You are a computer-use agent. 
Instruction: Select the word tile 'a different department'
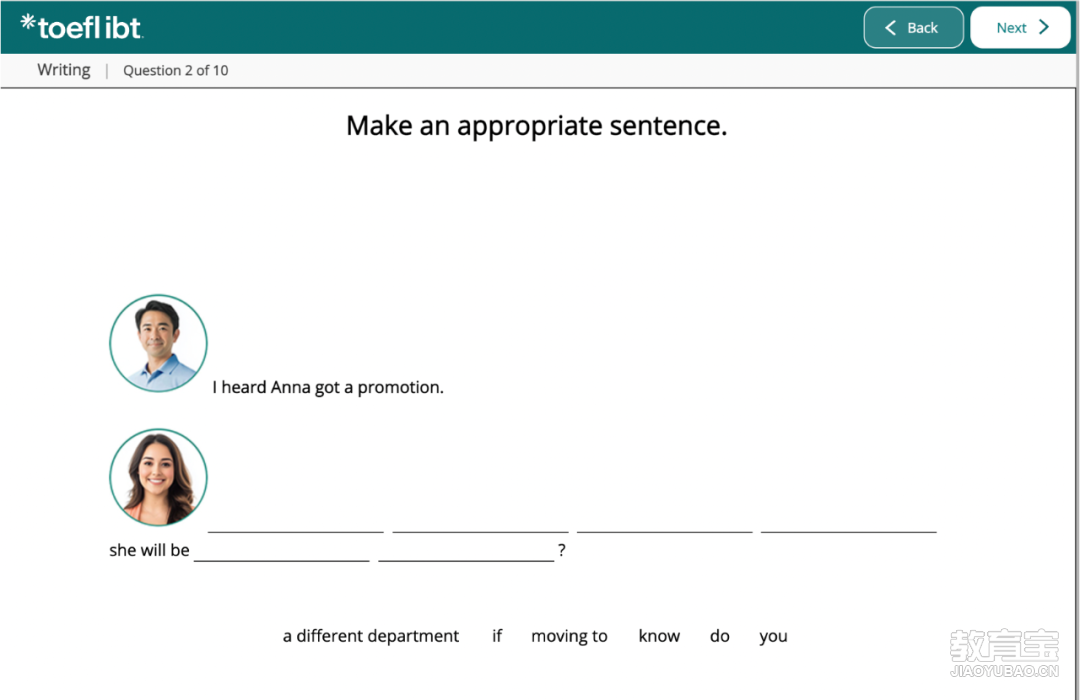[x=371, y=636]
